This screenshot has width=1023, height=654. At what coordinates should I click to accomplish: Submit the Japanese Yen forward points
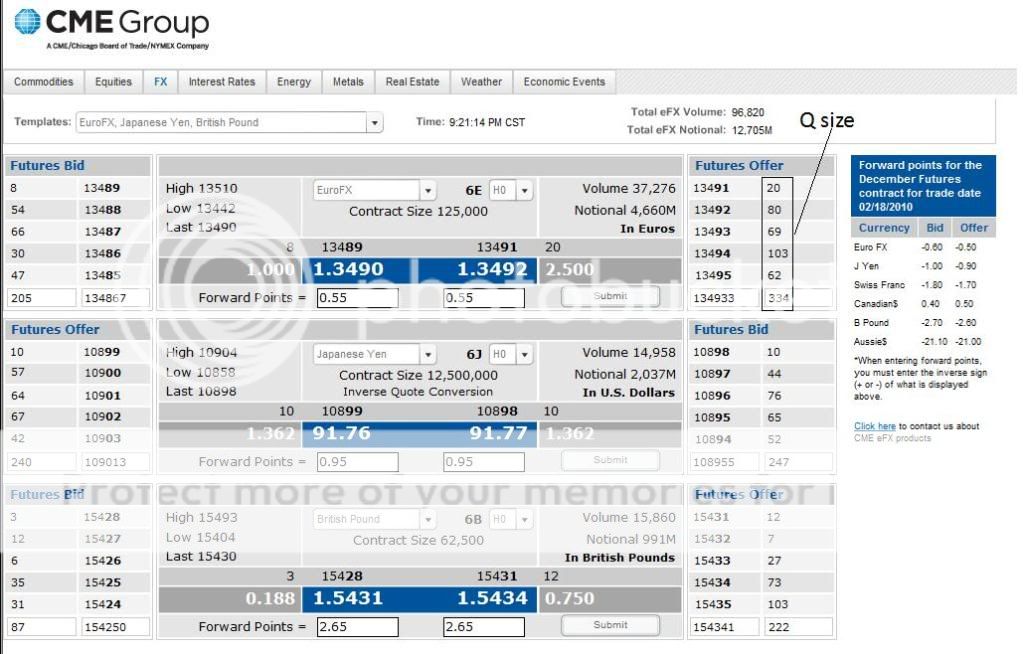(610, 460)
